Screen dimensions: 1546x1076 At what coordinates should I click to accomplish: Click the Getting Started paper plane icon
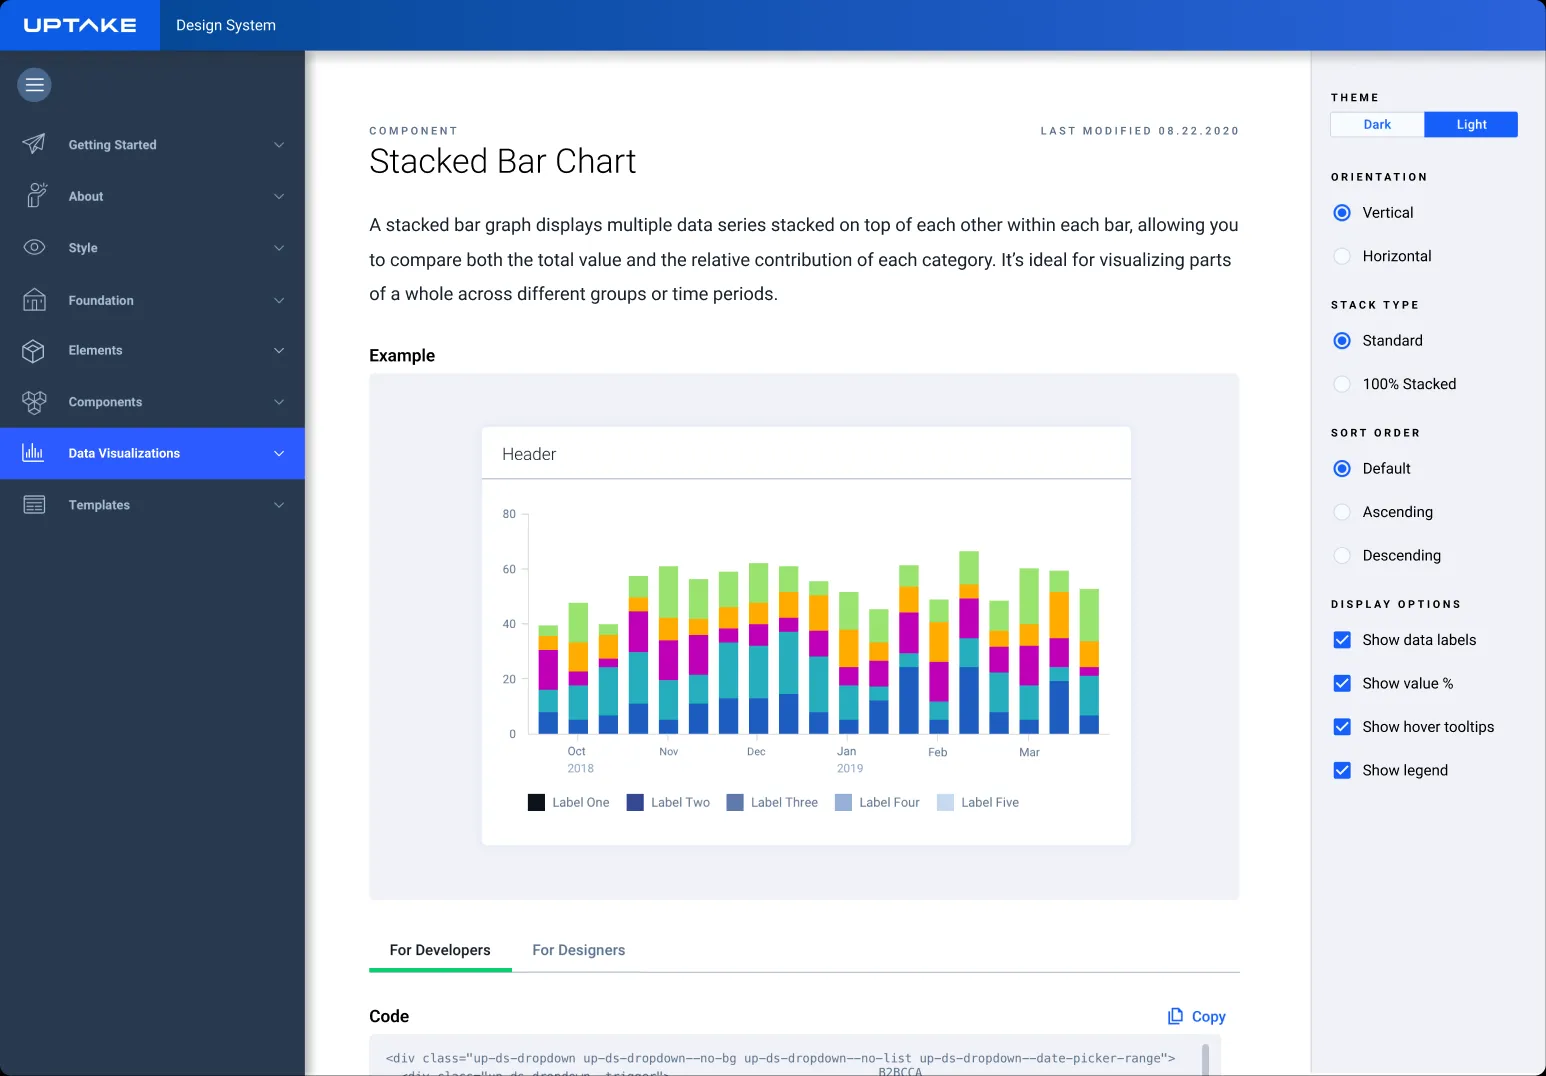click(34, 144)
